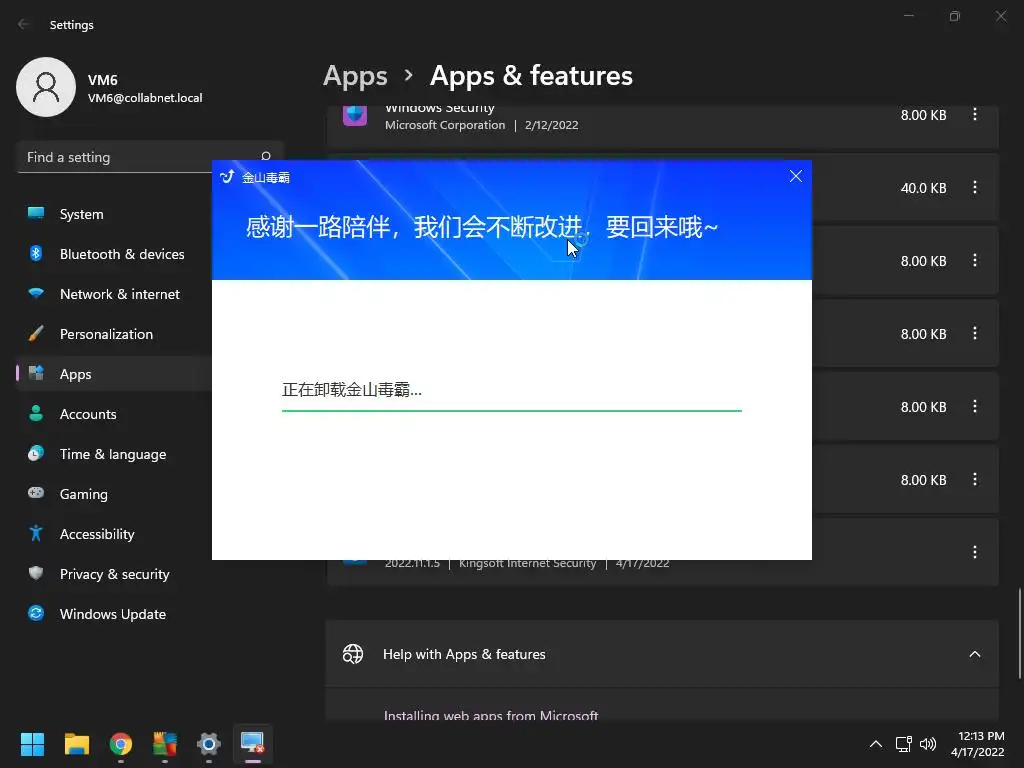Open the Windows Start menu
Image resolution: width=1024 pixels, height=768 pixels.
coord(32,744)
